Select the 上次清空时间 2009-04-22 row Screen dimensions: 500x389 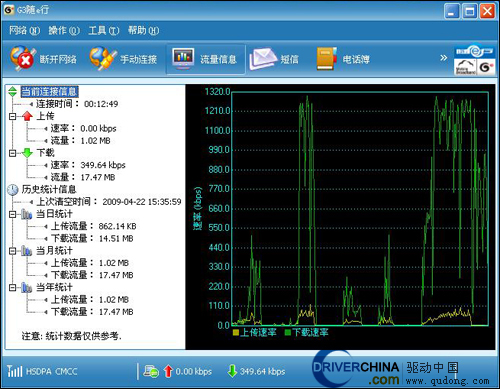109,202
